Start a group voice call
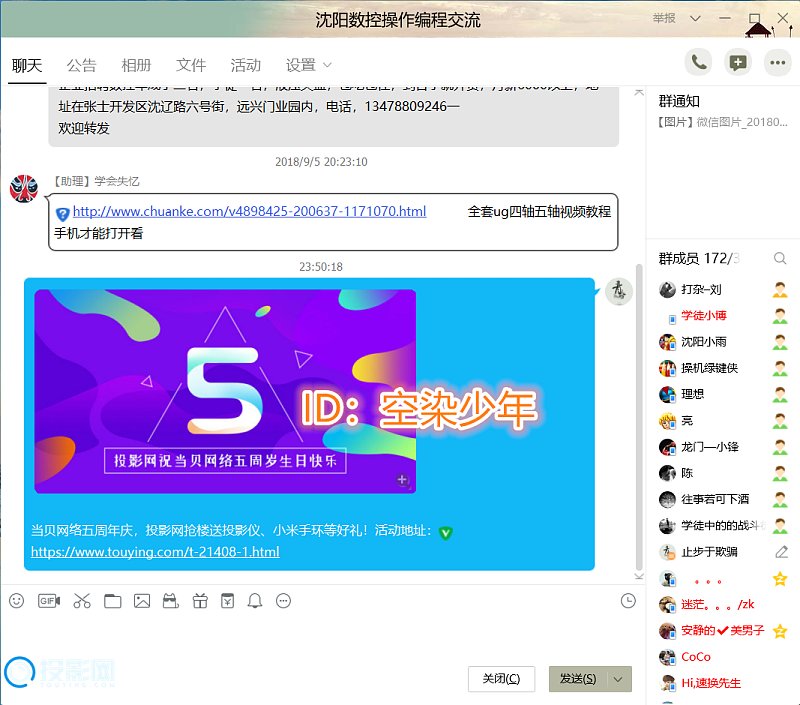The height and width of the screenshot is (705, 800). pos(698,63)
